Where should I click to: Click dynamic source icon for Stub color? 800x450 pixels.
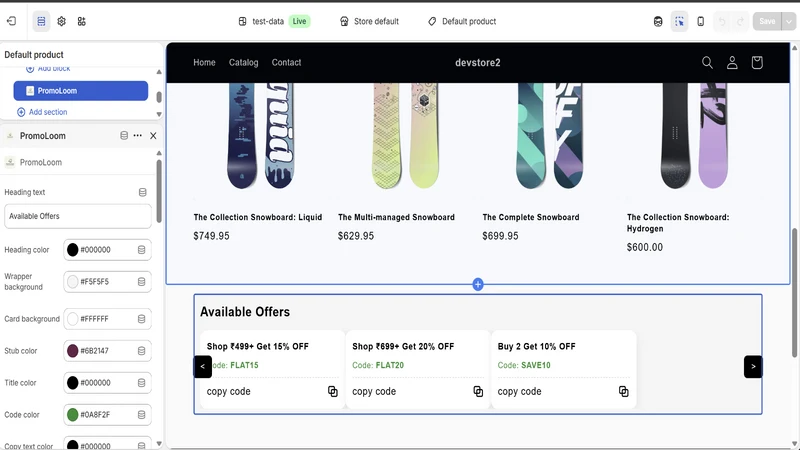[142, 351]
